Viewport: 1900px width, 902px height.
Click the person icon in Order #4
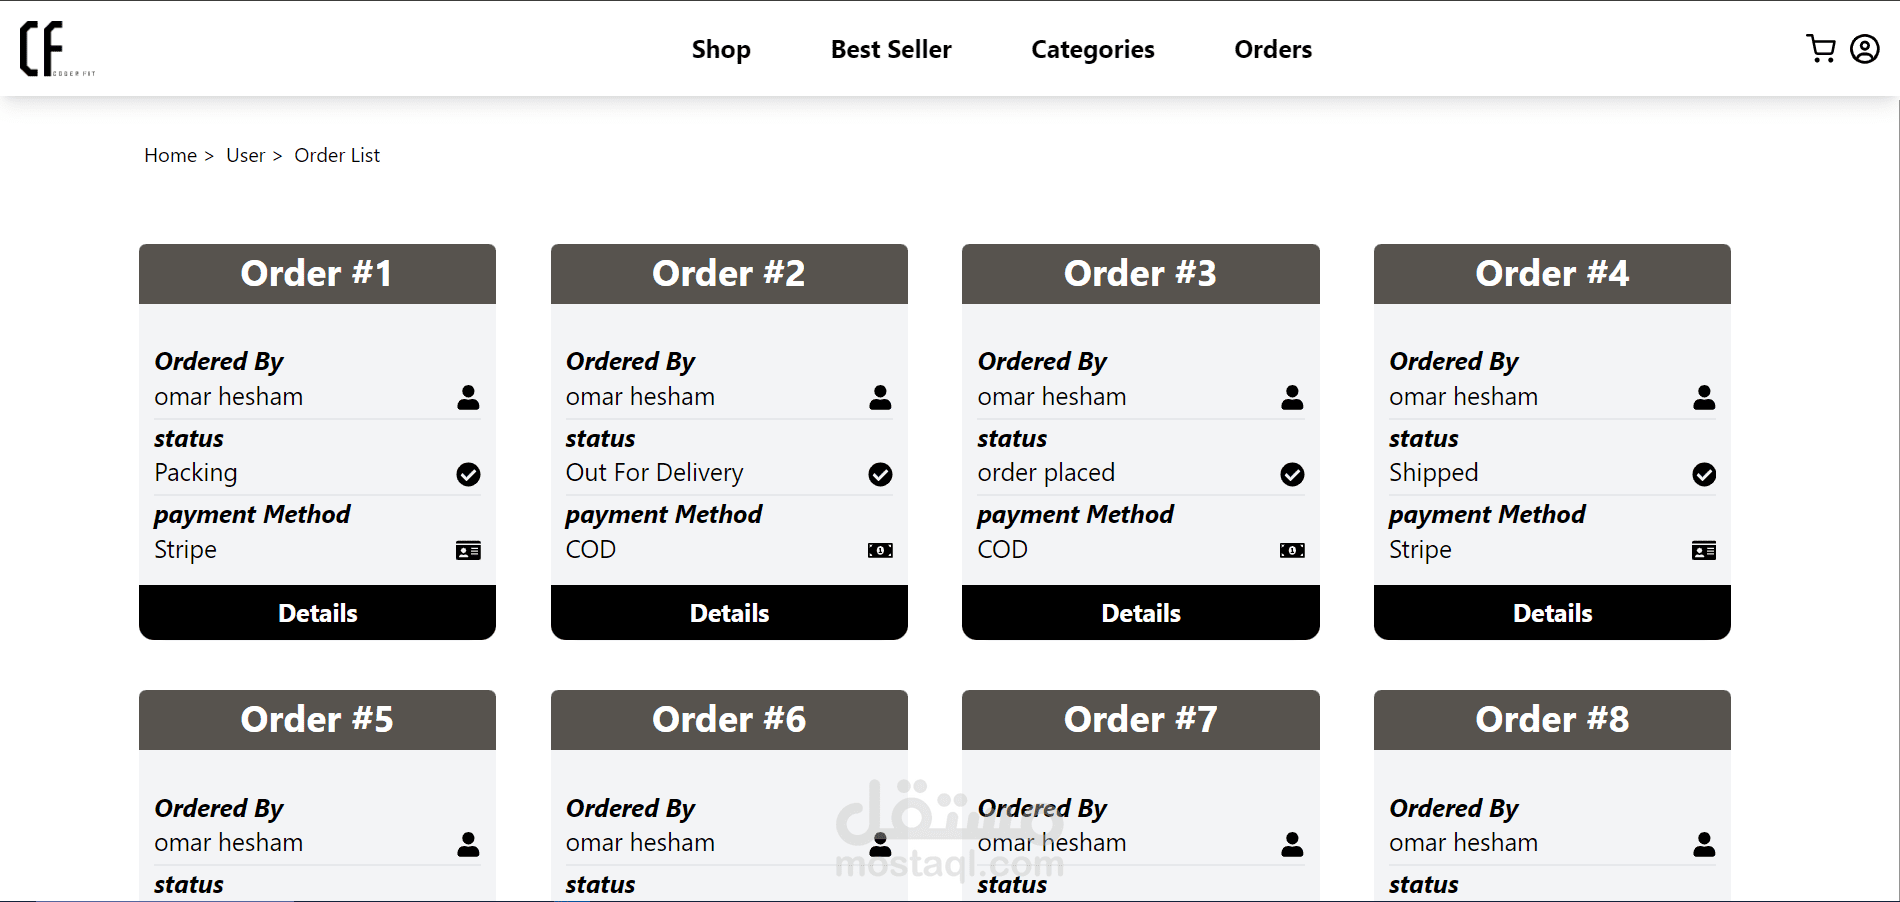point(1704,398)
